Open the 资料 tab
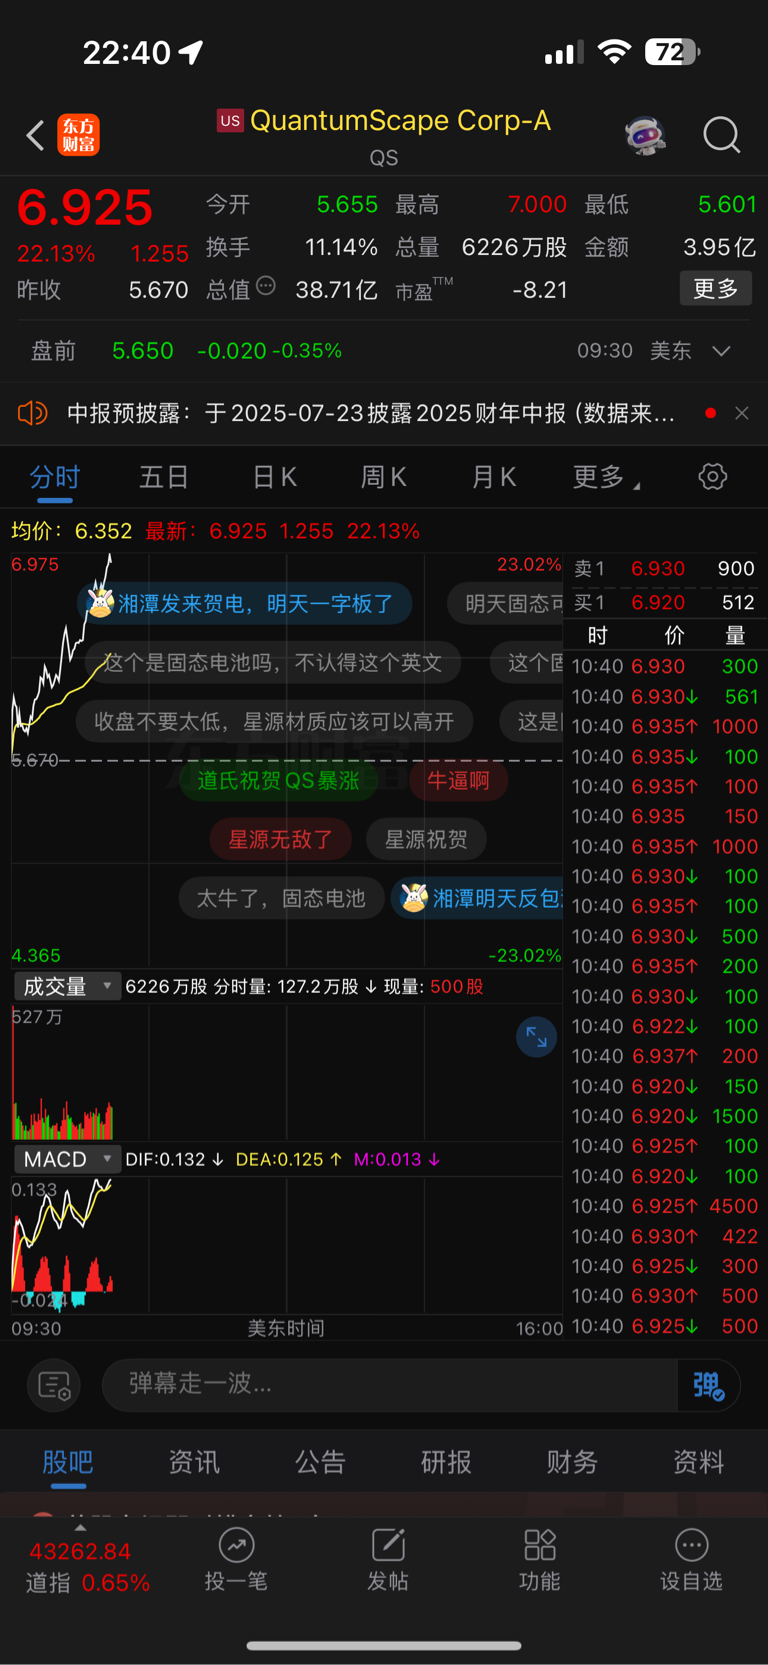Screen dimensions: 768x1665 coord(698,1462)
